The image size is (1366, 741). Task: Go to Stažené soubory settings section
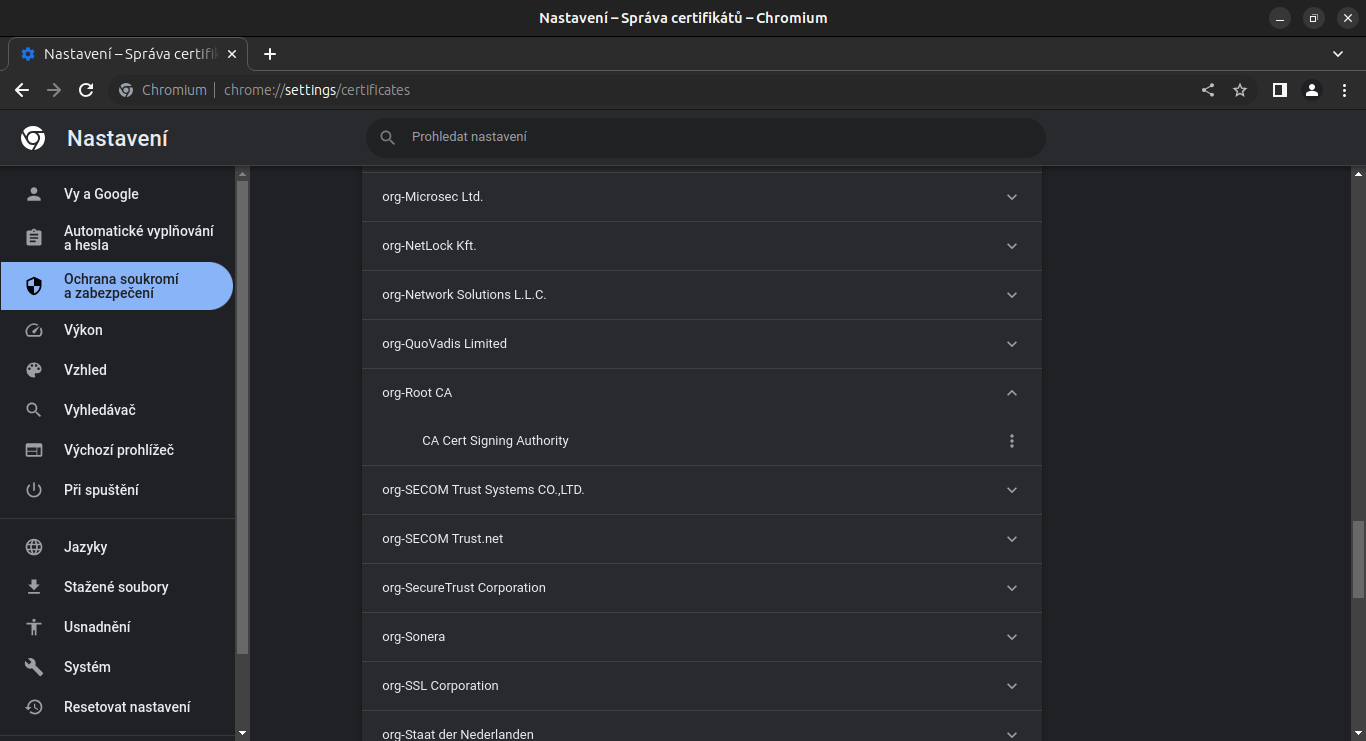[x=116, y=587]
